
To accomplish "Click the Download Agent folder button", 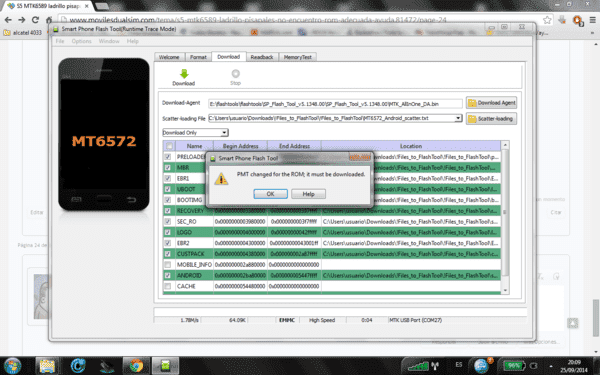I will 492,103.
